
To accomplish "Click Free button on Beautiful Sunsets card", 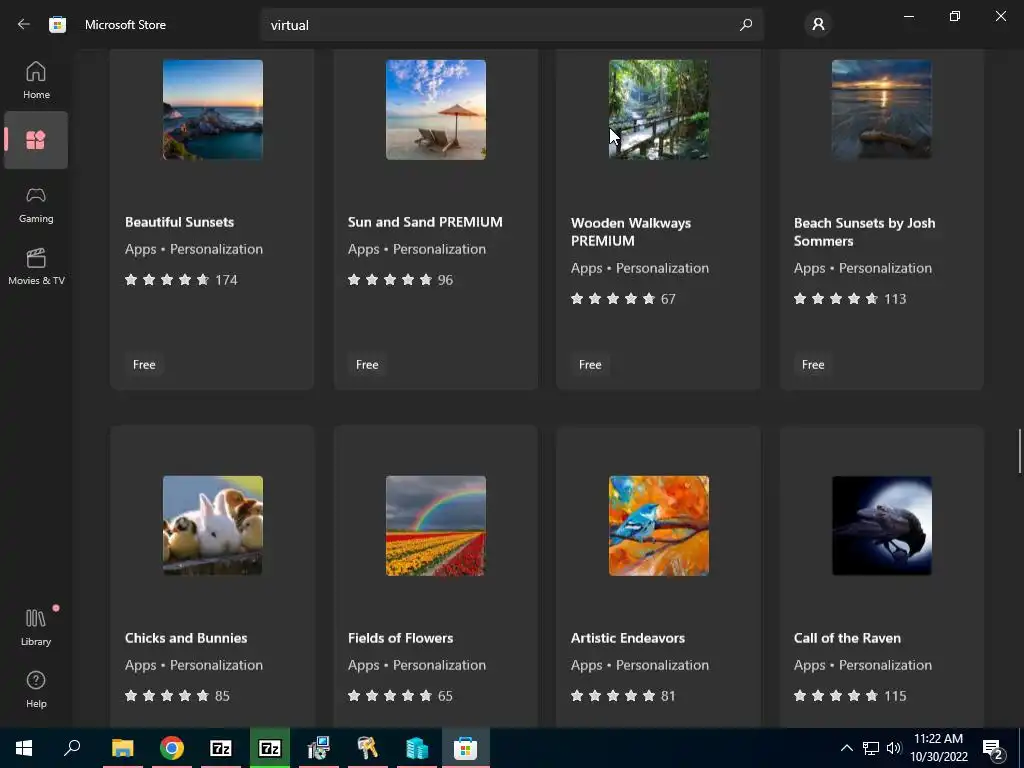I will pyautogui.click(x=144, y=364).
